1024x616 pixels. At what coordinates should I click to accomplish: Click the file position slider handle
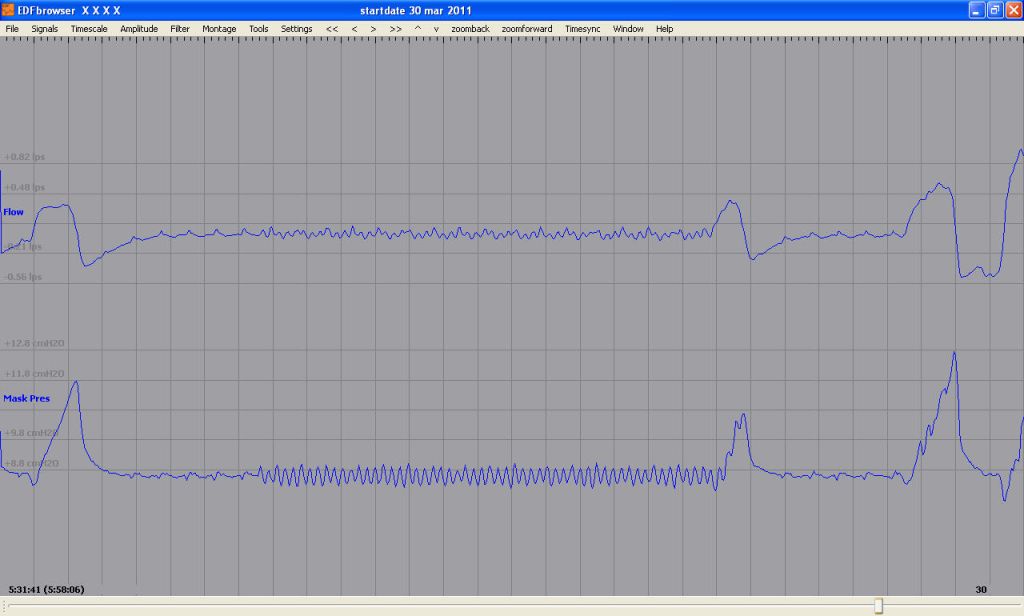(x=878, y=606)
